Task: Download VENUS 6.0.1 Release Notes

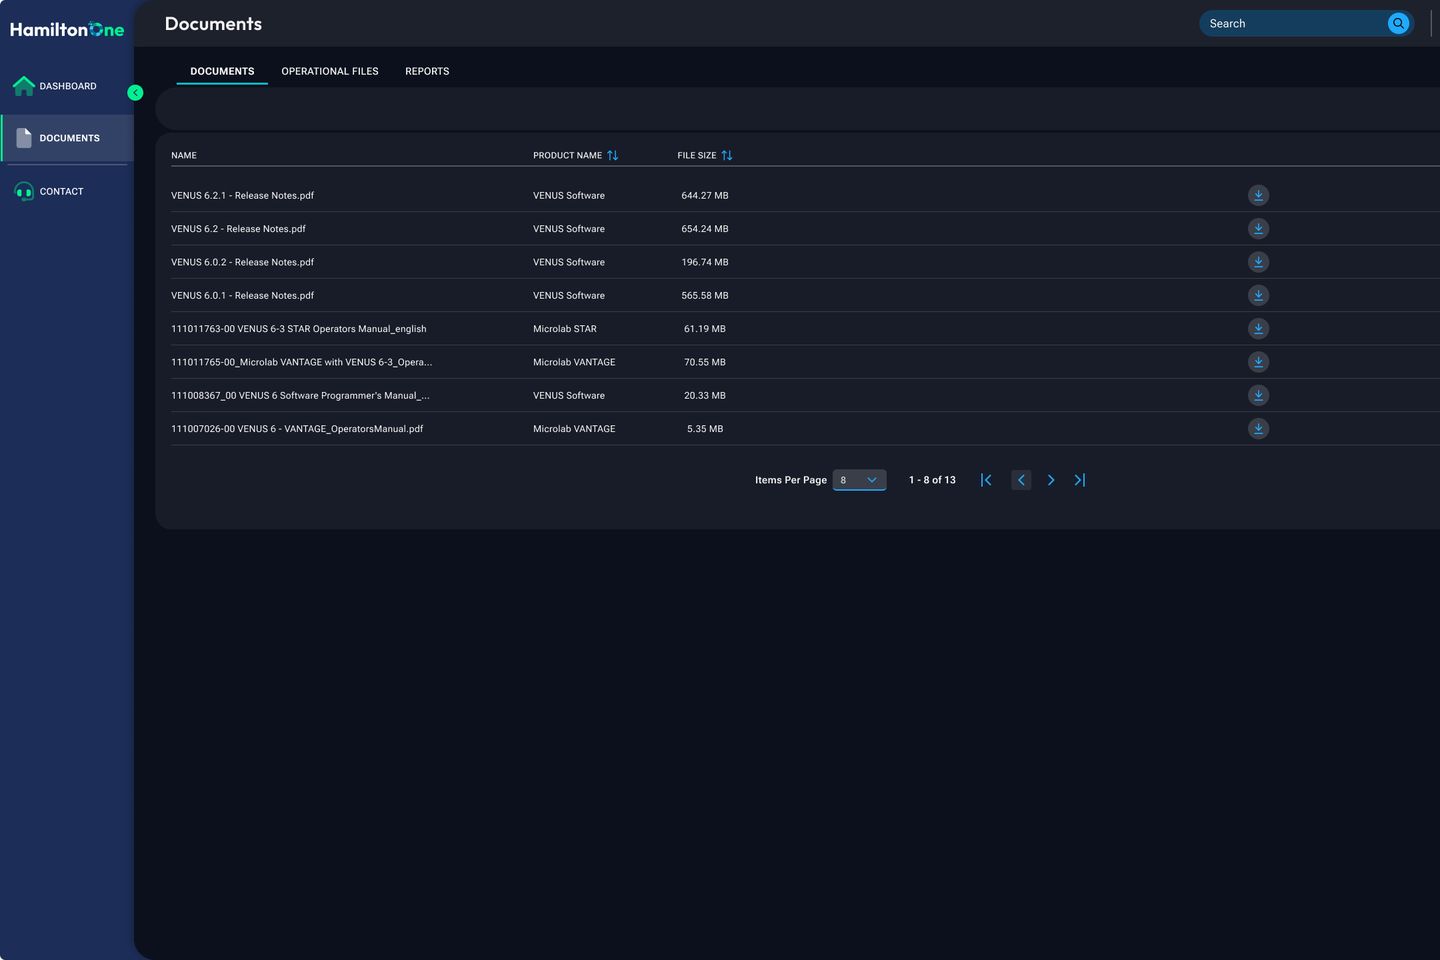Action: coord(1258,295)
